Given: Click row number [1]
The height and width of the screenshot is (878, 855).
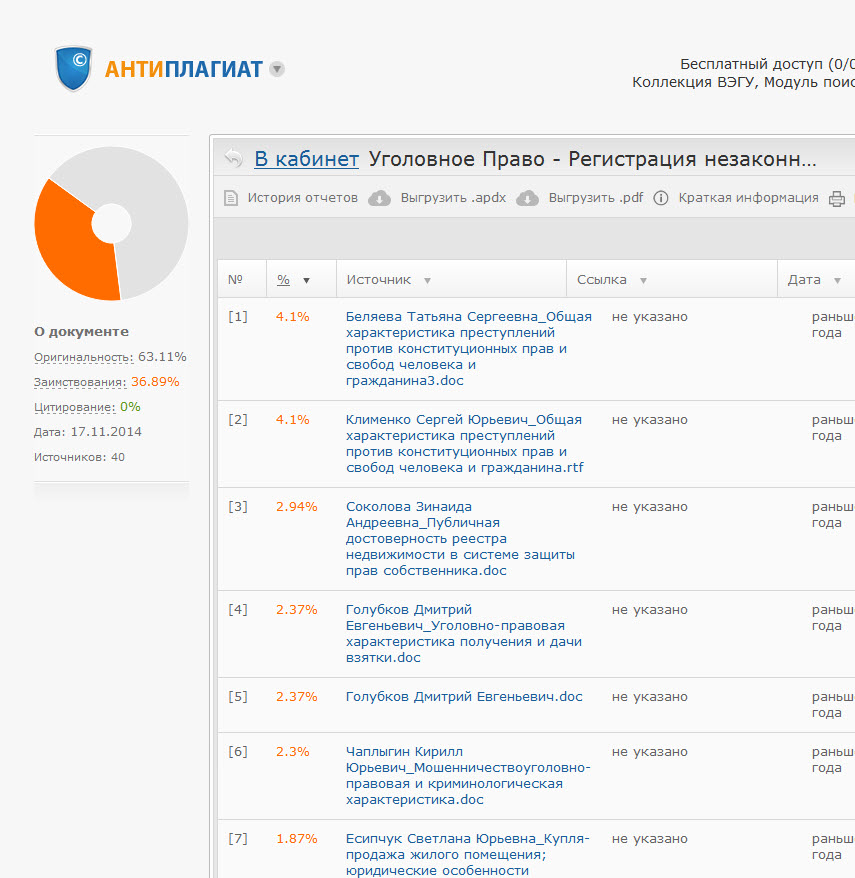Looking at the screenshot, I should click(x=237, y=316).
